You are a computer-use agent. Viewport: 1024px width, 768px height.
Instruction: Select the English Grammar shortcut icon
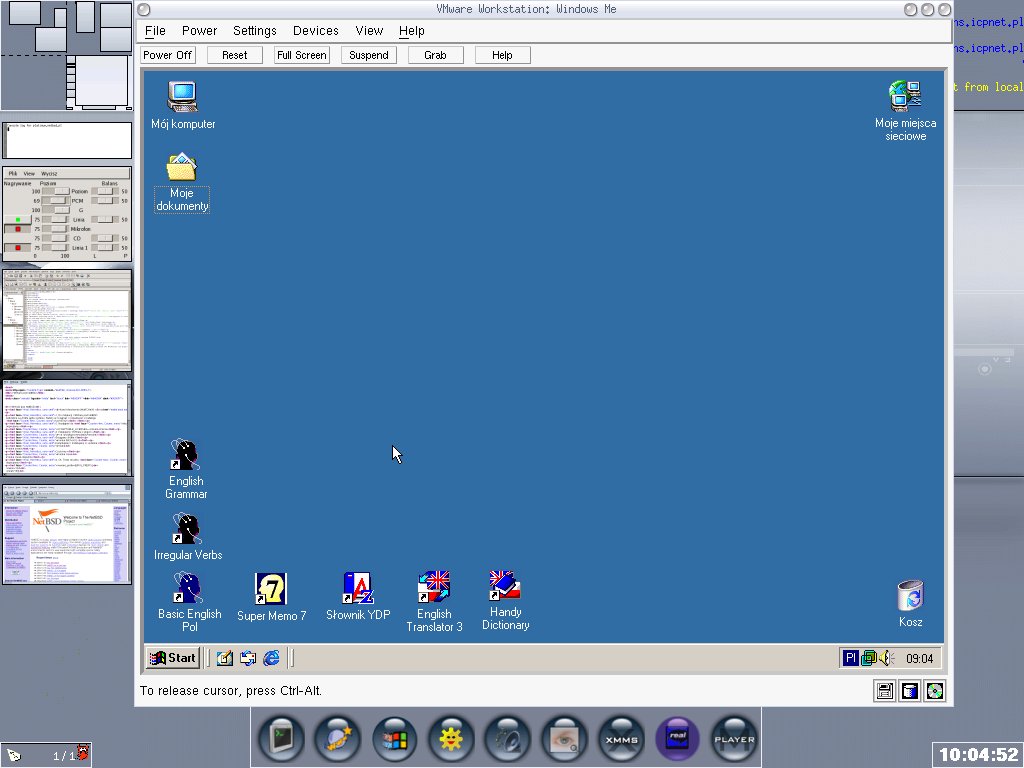(185, 469)
